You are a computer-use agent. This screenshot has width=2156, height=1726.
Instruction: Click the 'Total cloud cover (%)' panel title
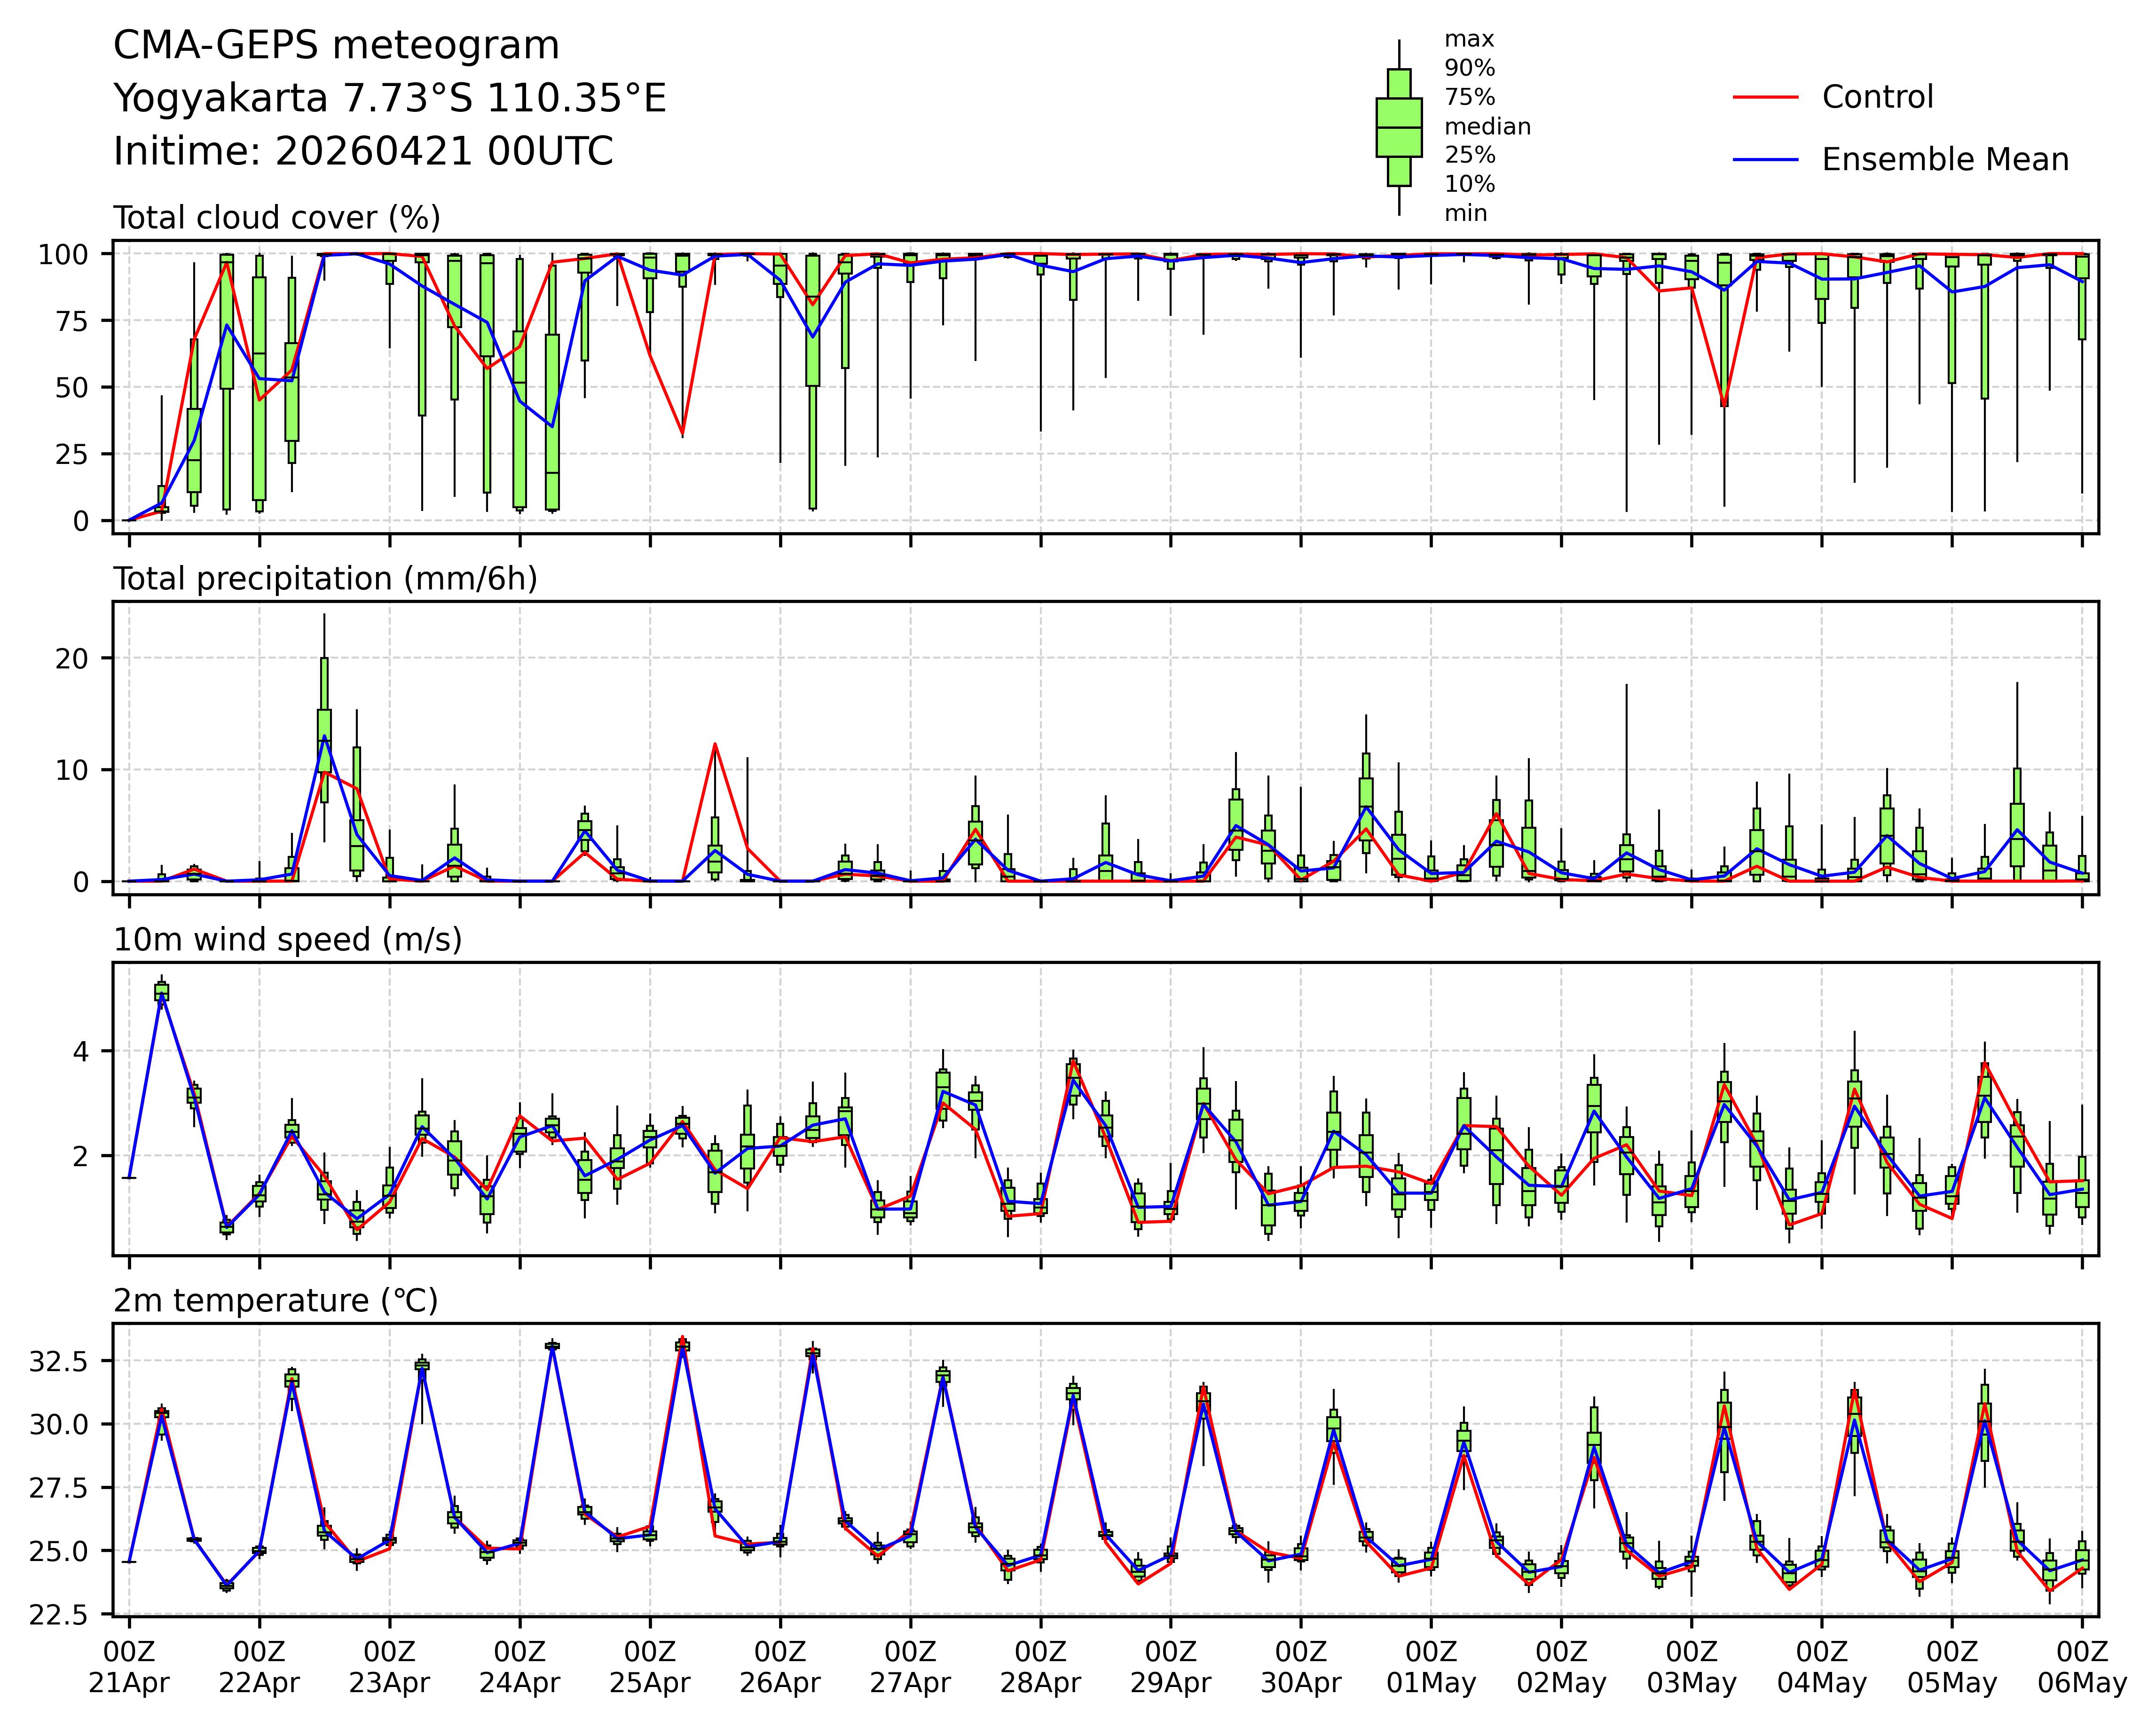(x=277, y=218)
